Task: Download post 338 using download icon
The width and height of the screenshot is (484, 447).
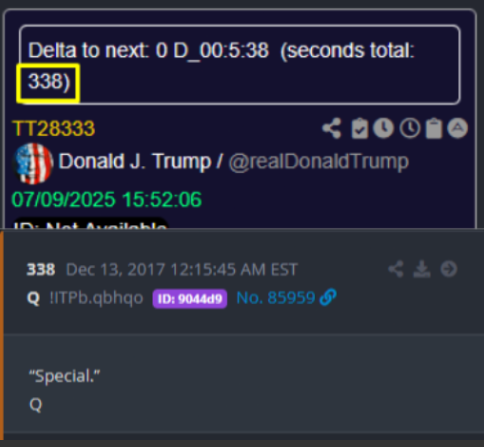Action: (422, 269)
